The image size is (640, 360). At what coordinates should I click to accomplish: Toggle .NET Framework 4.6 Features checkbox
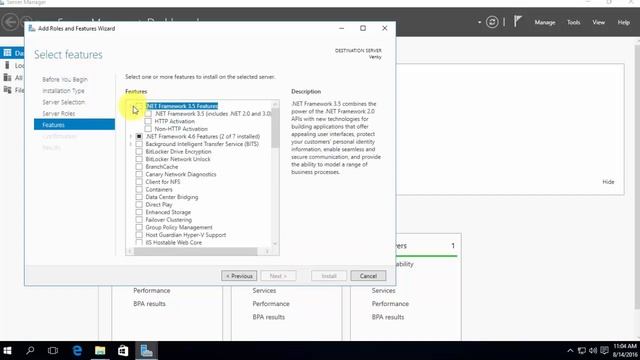(139, 136)
